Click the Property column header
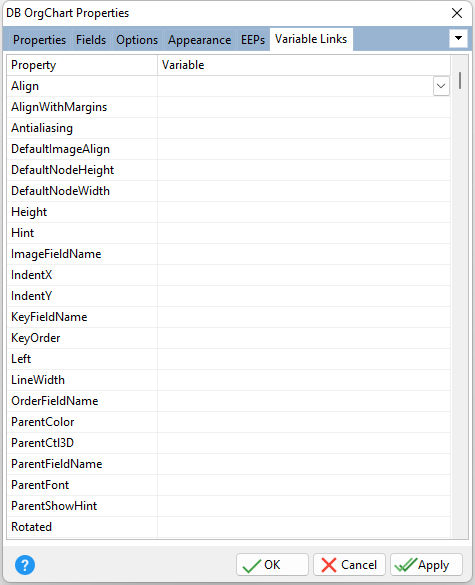This screenshot has height=585, width=475. [x=82, y=65]
